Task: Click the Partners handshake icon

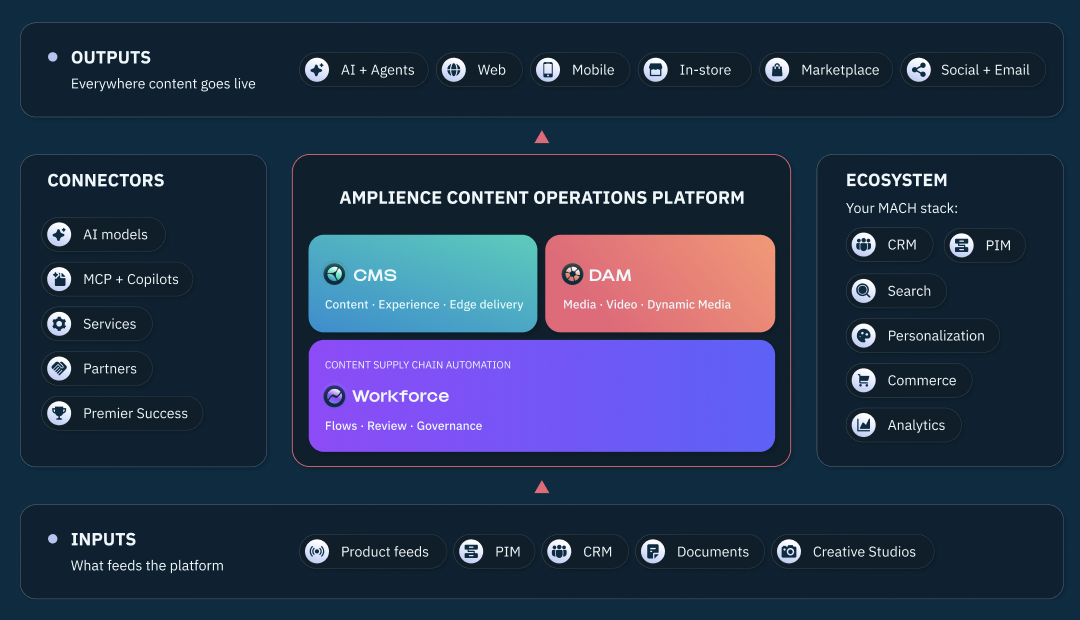Action: pos(59,369)
